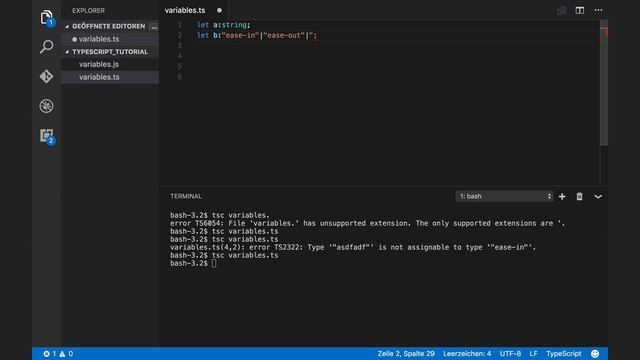This screenshot has height=360, width=640.
Task: Open the Debug view
Action: 47,106
